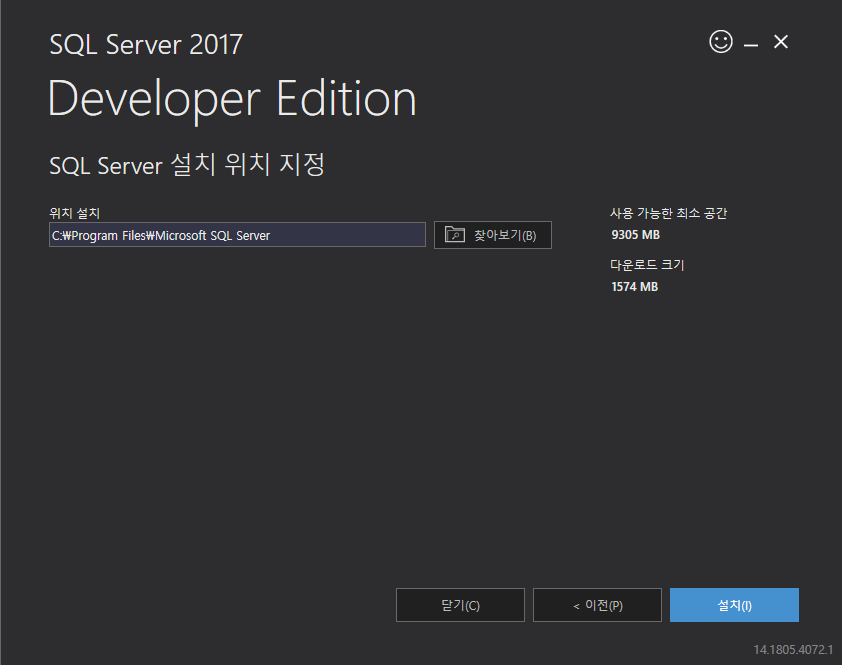Click the 위치 설치 field label
Viewport: 842px width, 665px height.
tap(75, 213)
